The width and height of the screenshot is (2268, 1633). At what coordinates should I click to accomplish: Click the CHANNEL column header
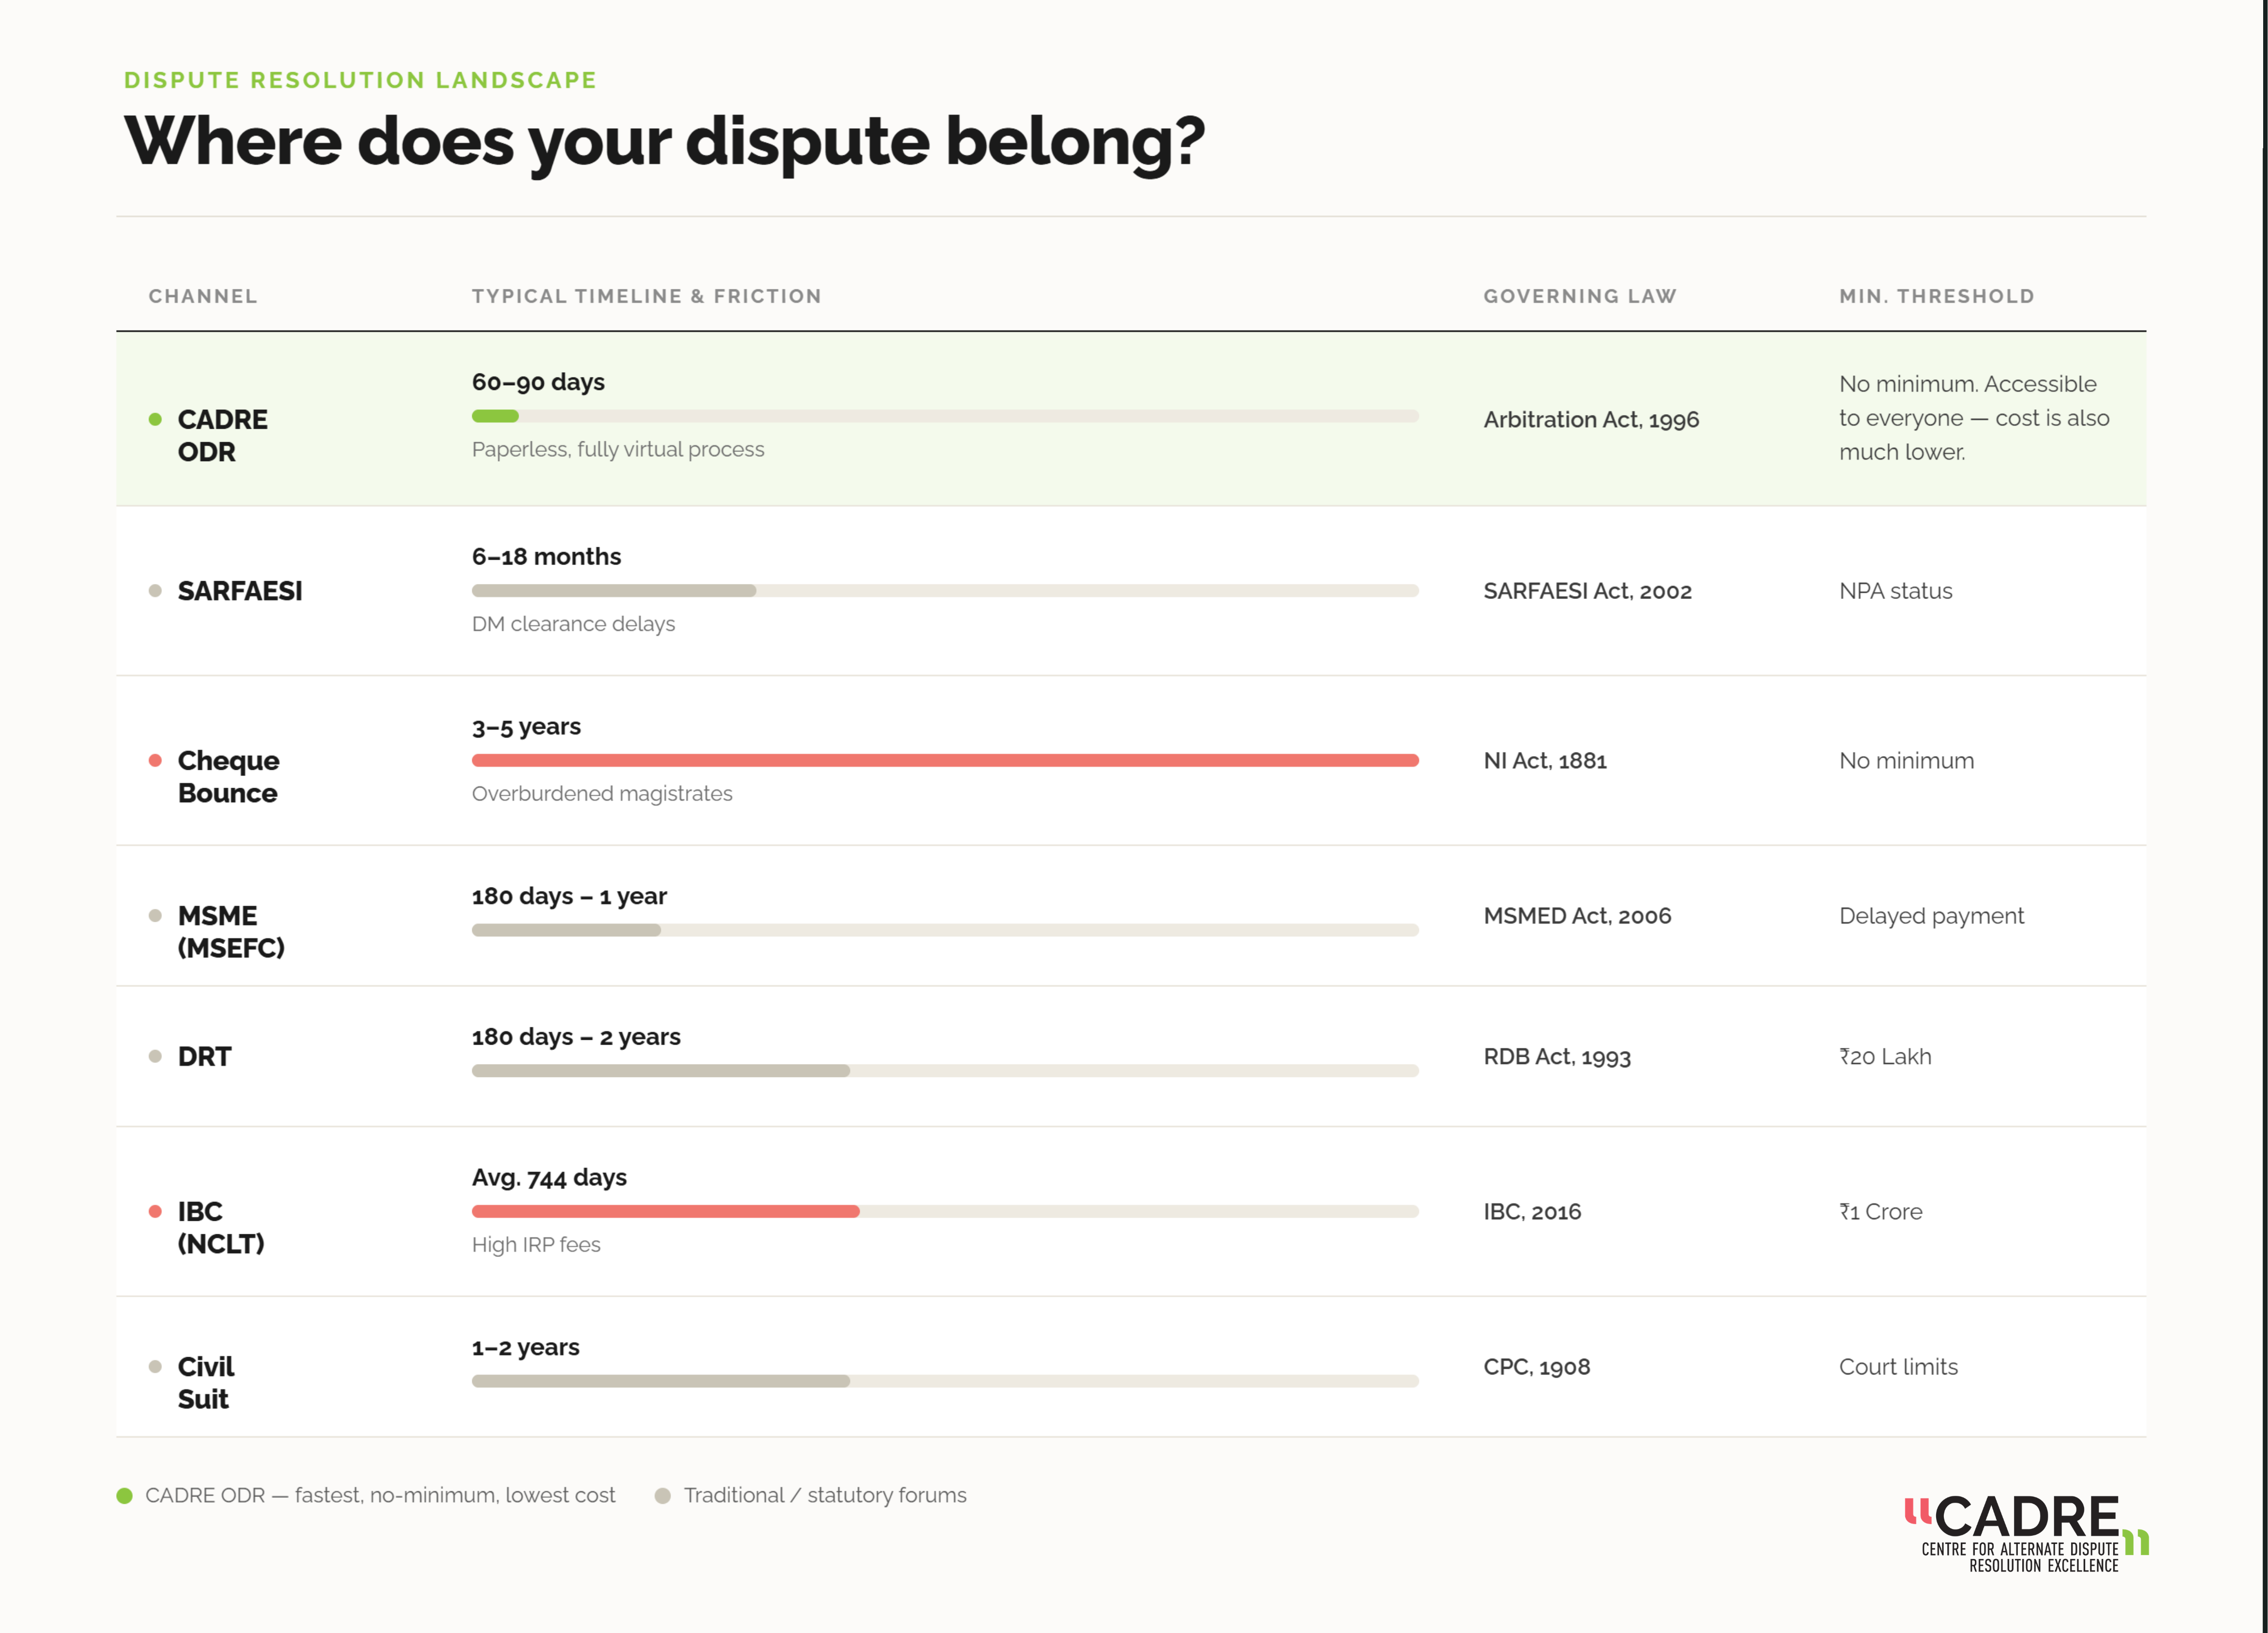(x=203, y=296)
